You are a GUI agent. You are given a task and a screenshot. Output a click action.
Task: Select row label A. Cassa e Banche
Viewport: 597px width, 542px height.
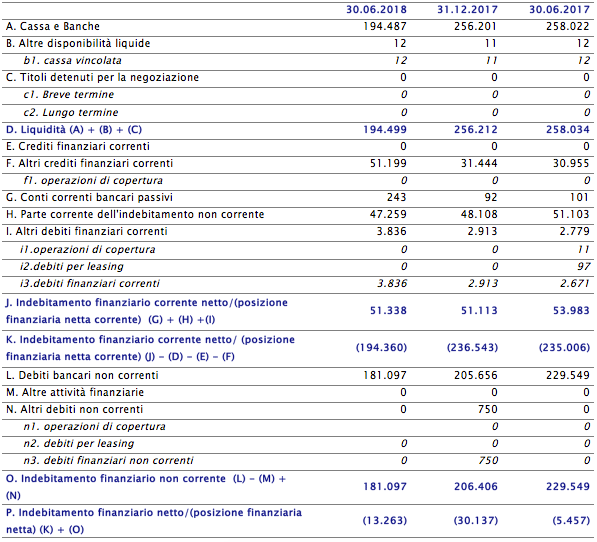pos(53,26)
